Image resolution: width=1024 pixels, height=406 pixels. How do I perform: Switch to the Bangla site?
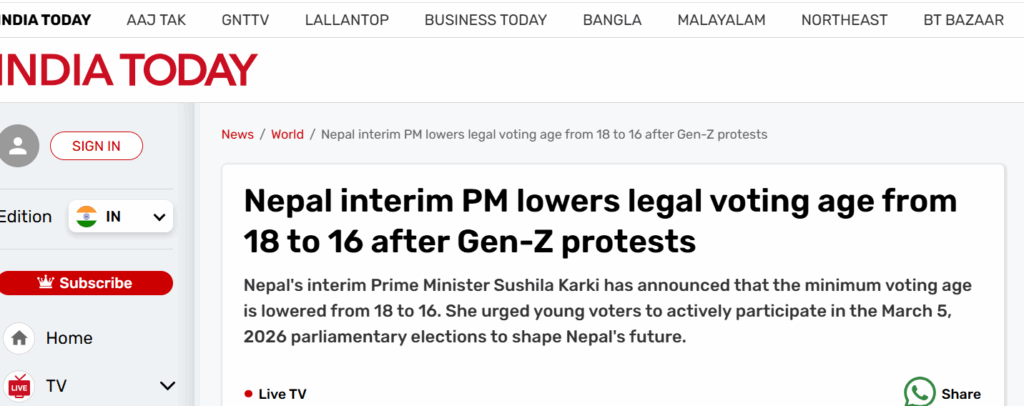tap(612, 20)
